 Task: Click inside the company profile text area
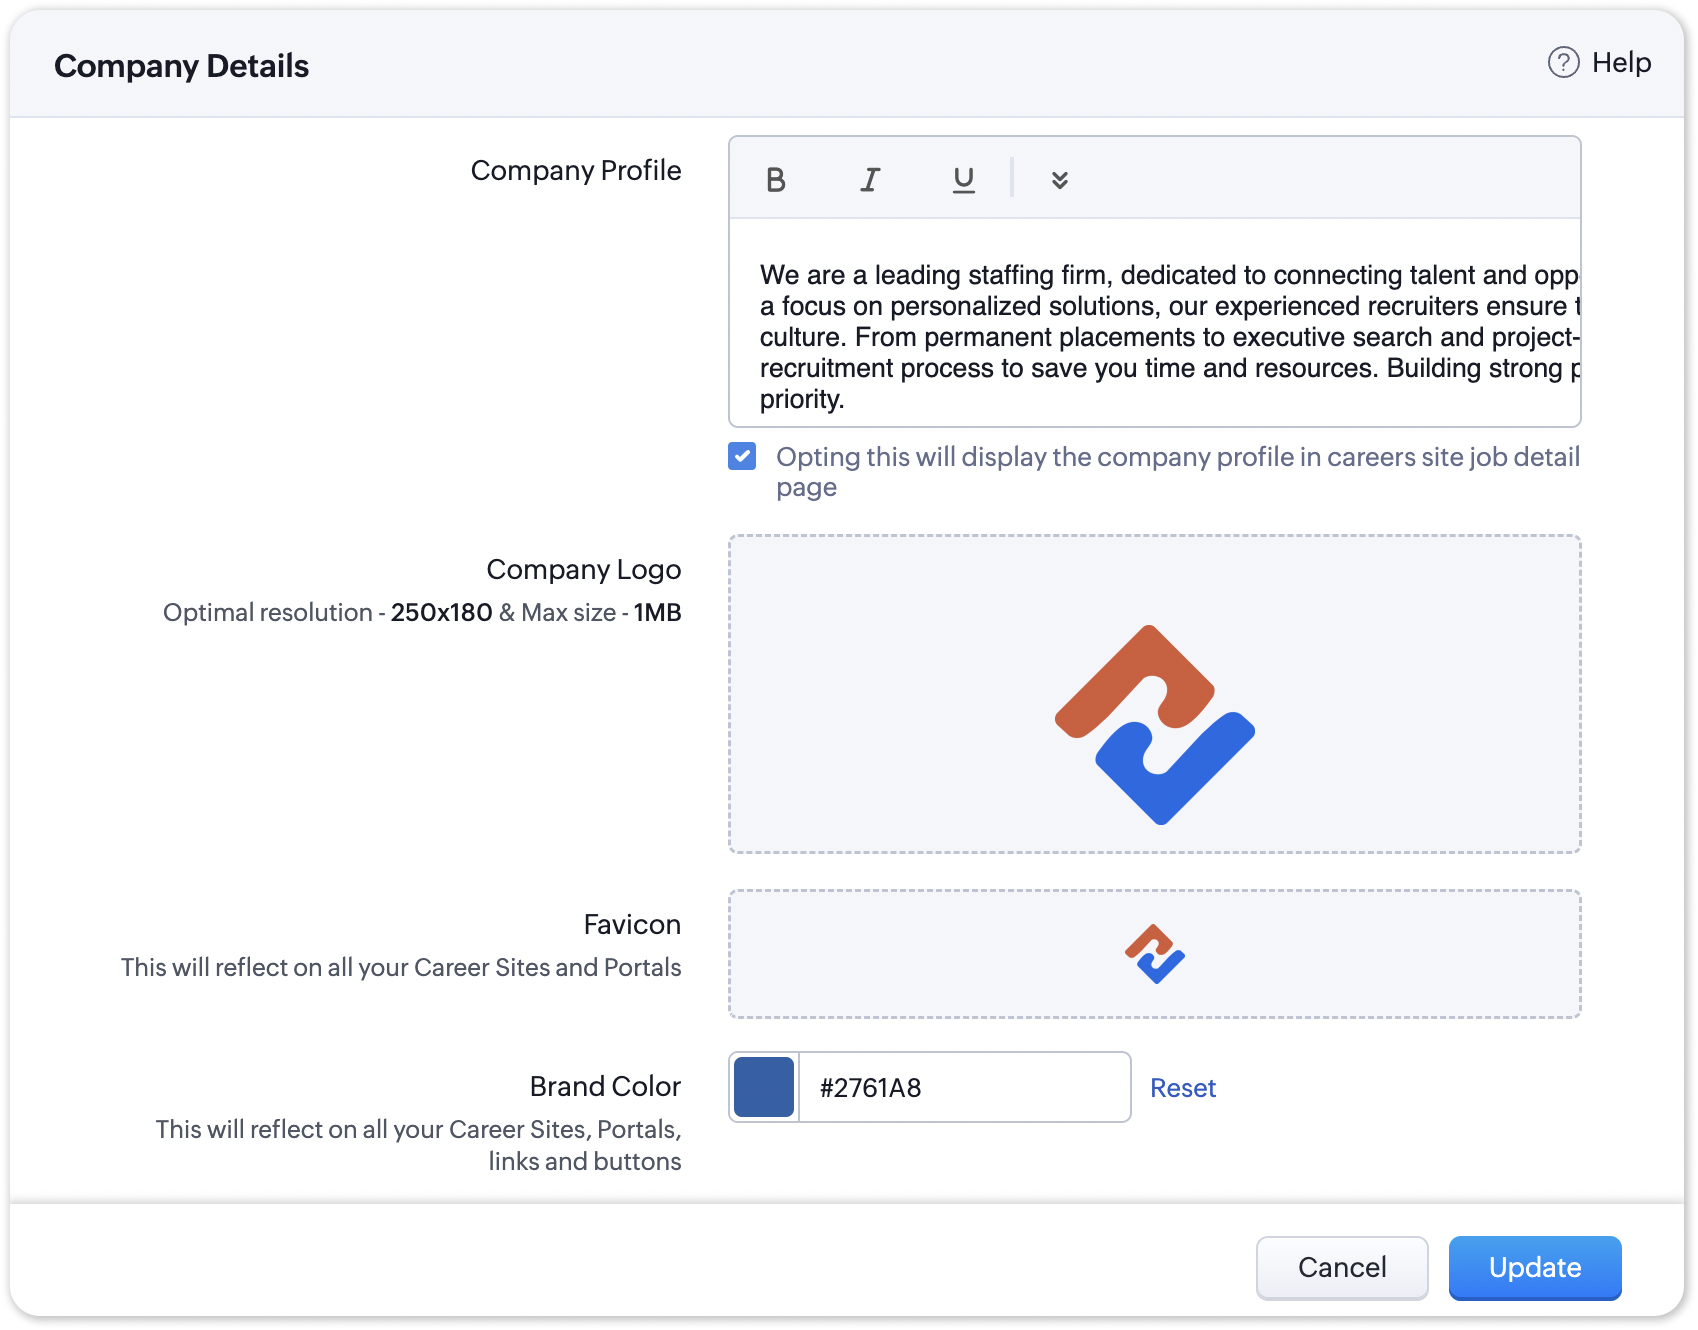tap(1155, 335)
